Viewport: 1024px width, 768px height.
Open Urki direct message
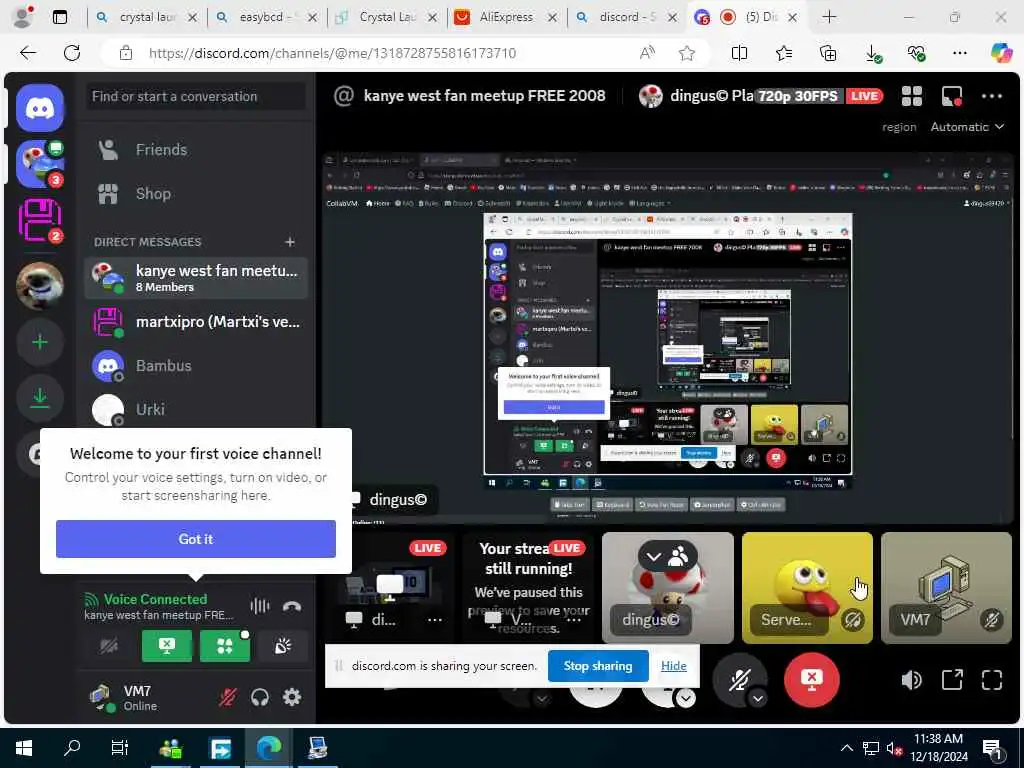[196, 409]
